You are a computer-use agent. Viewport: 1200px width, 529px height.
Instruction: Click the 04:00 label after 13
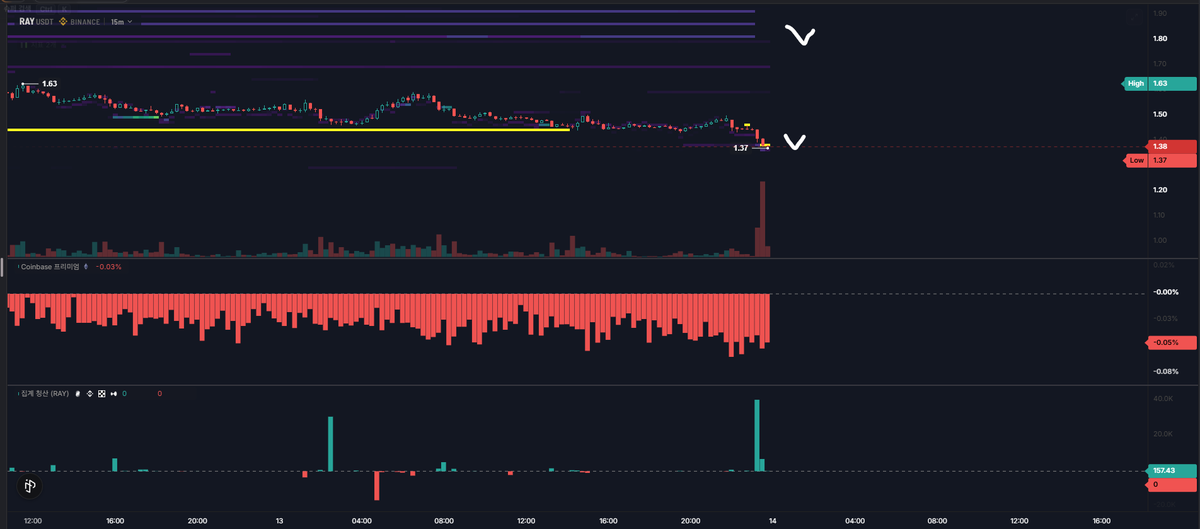point(362,520)
